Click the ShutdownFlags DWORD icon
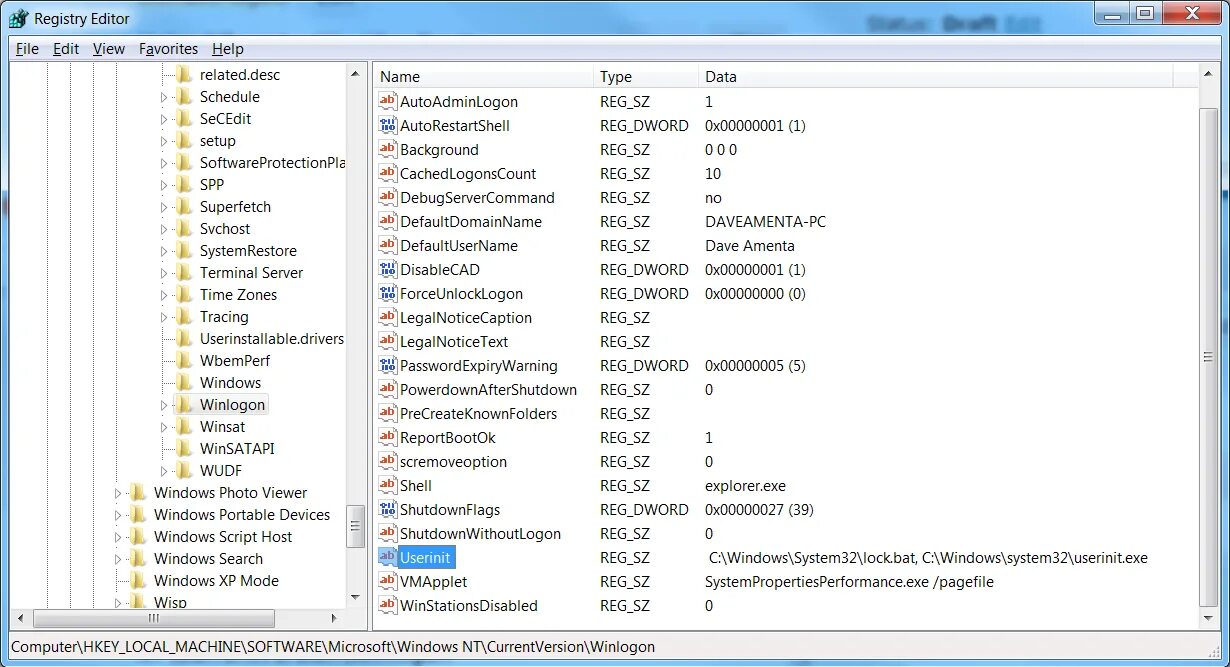1230x667 pixels. (x=388, y=509)
